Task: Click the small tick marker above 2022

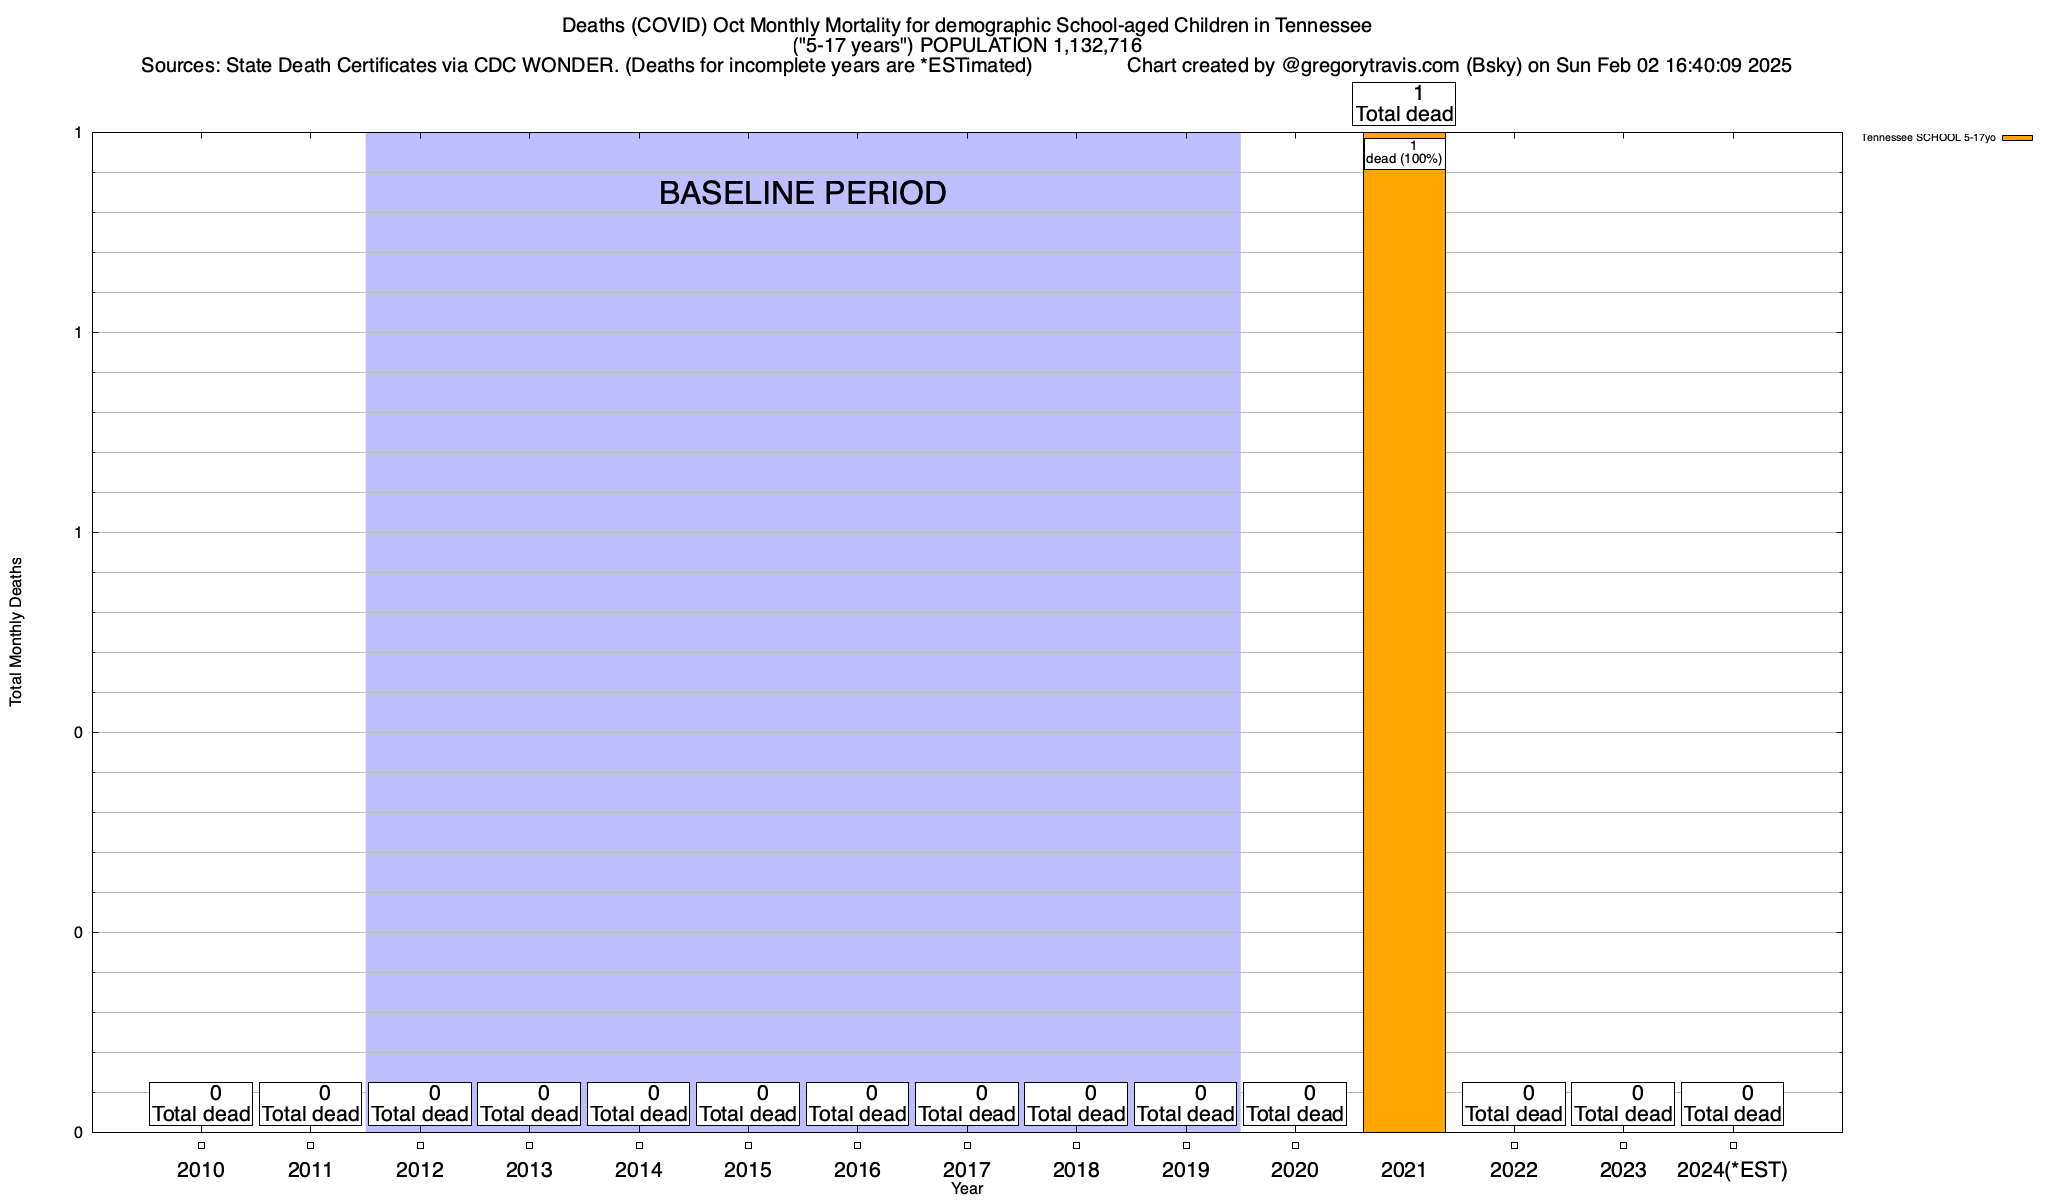Action: pos(1514,1145)
